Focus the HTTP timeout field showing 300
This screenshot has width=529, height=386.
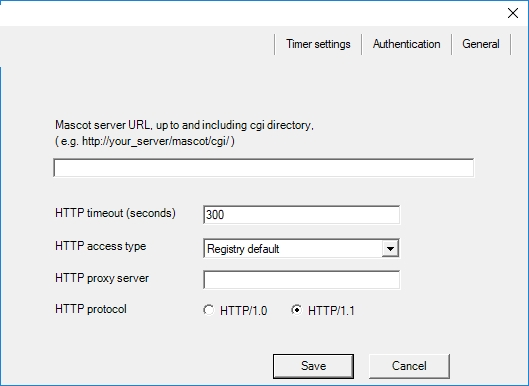[x=302, y=215]
